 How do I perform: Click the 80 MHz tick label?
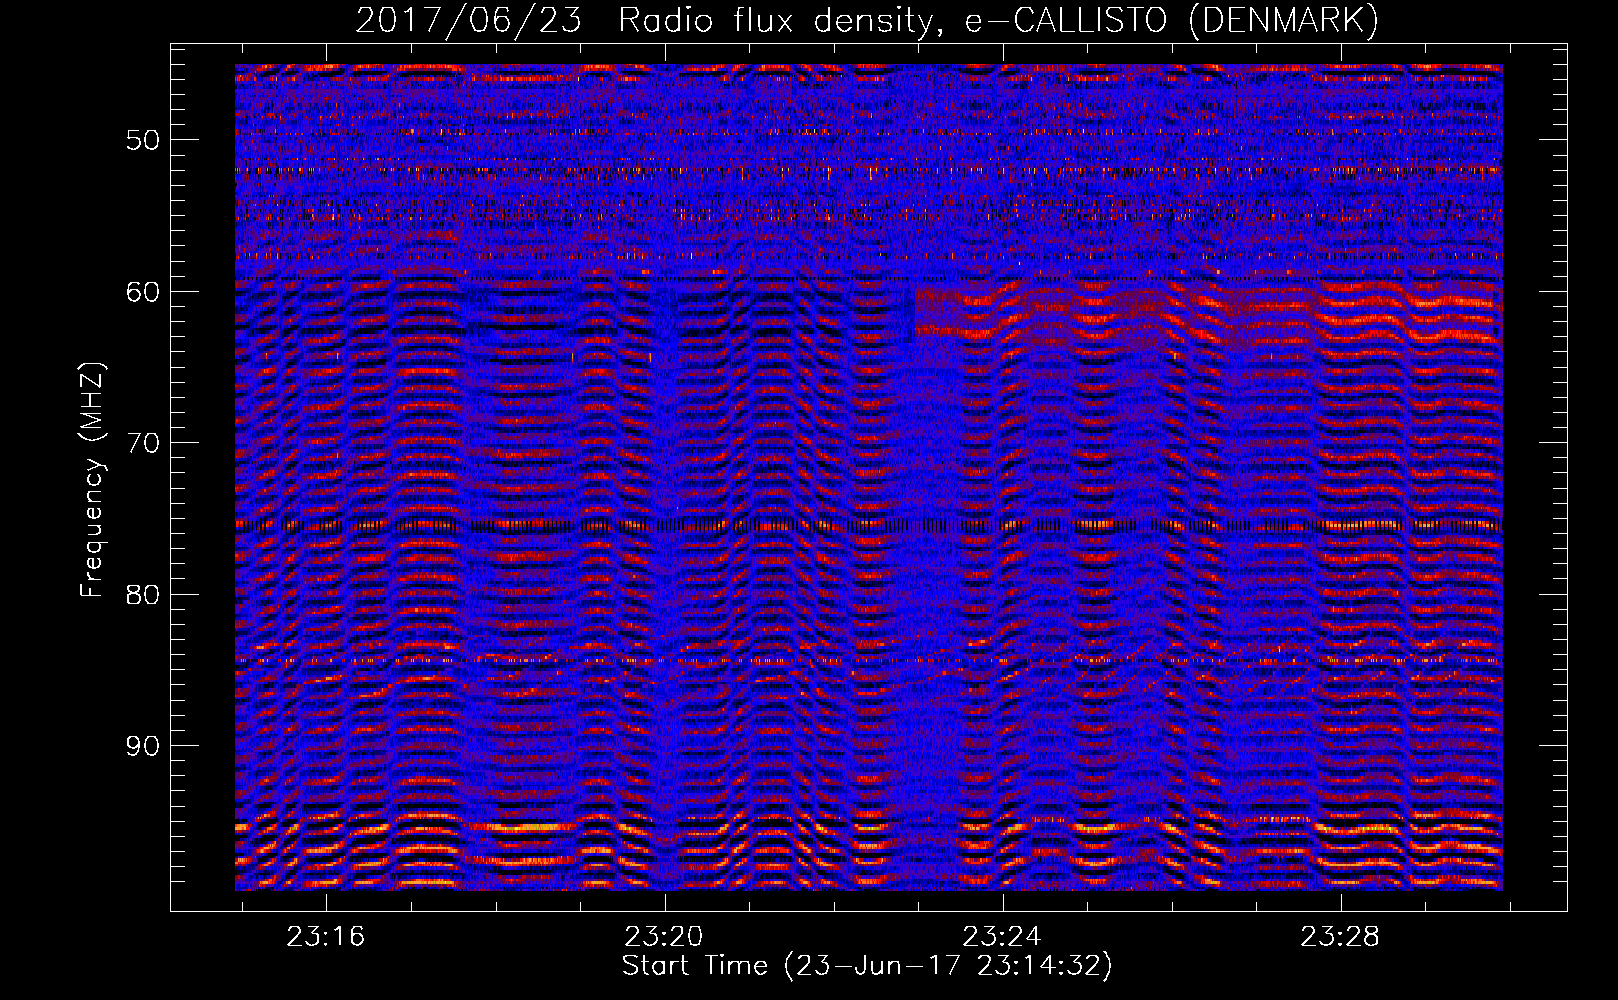(142, 595)
